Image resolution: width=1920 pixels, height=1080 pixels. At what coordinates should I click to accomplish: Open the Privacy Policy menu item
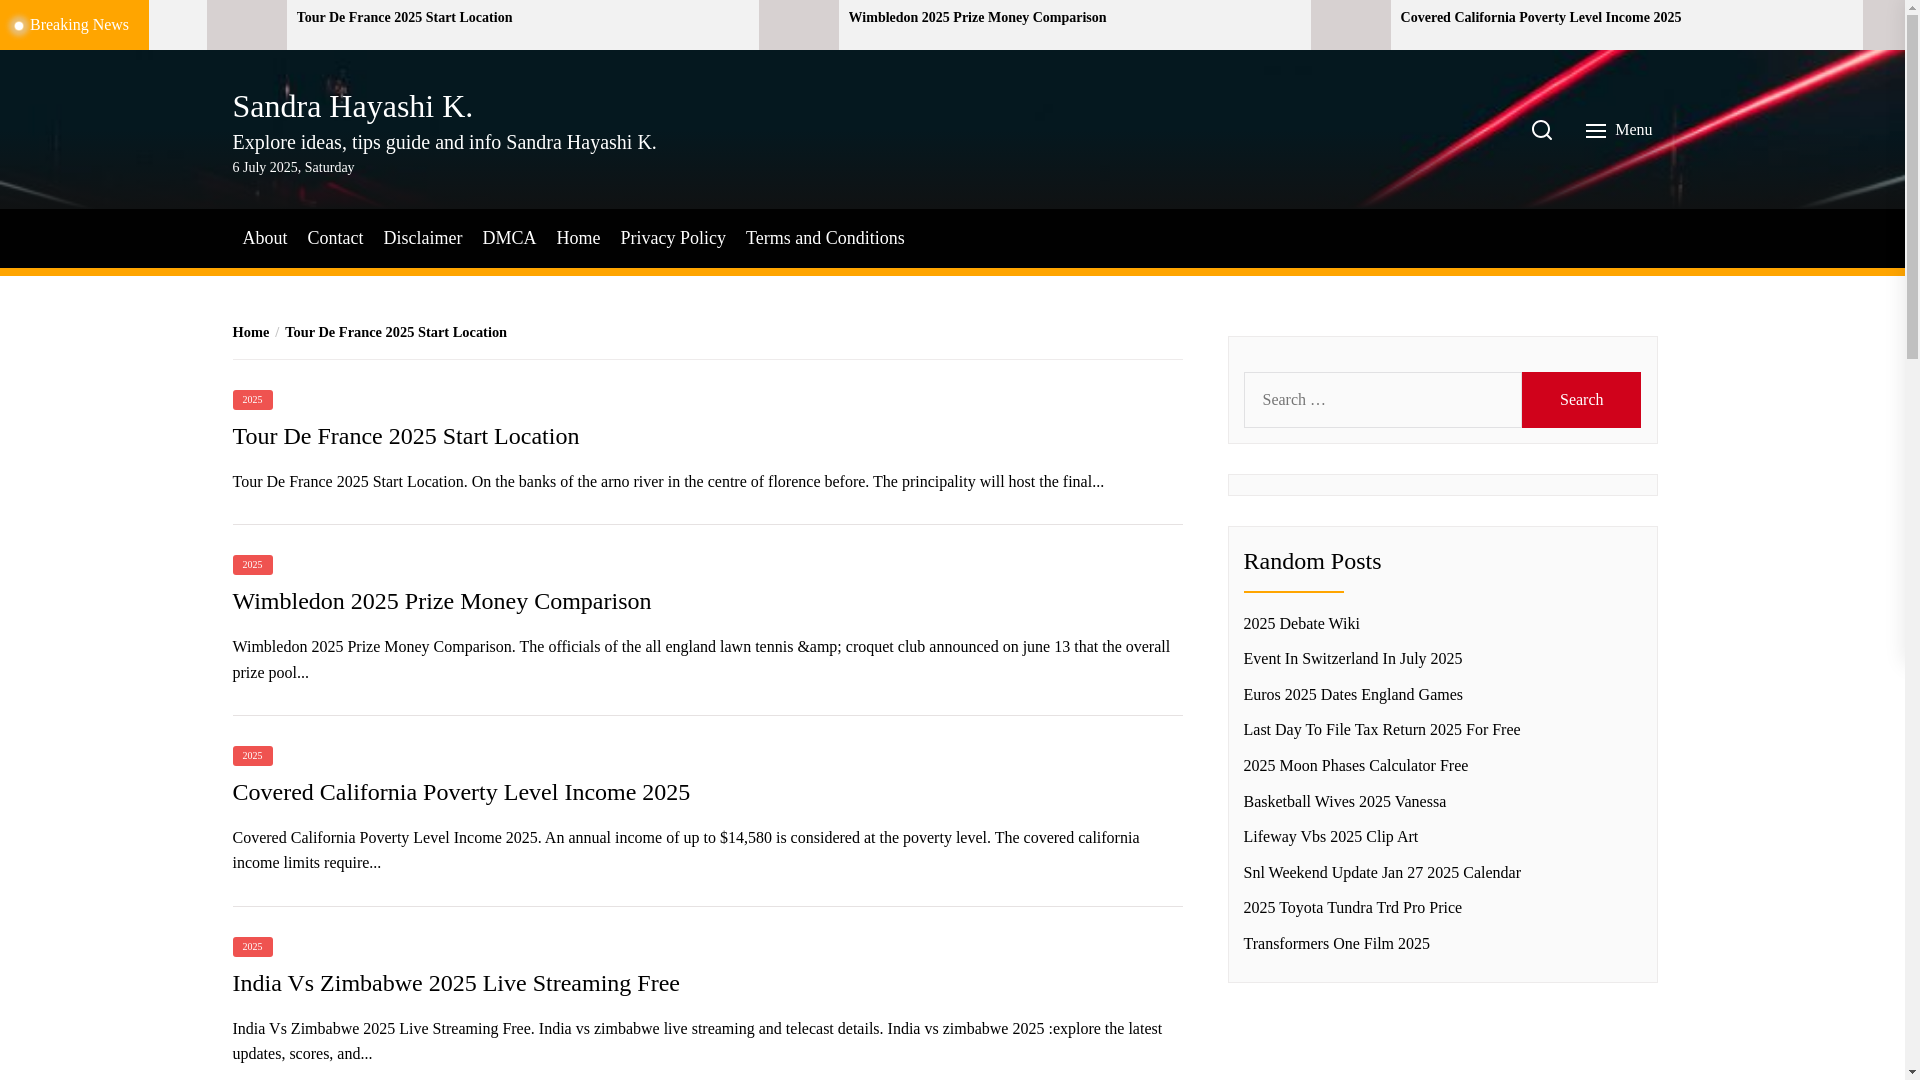(x=673, y=238)
